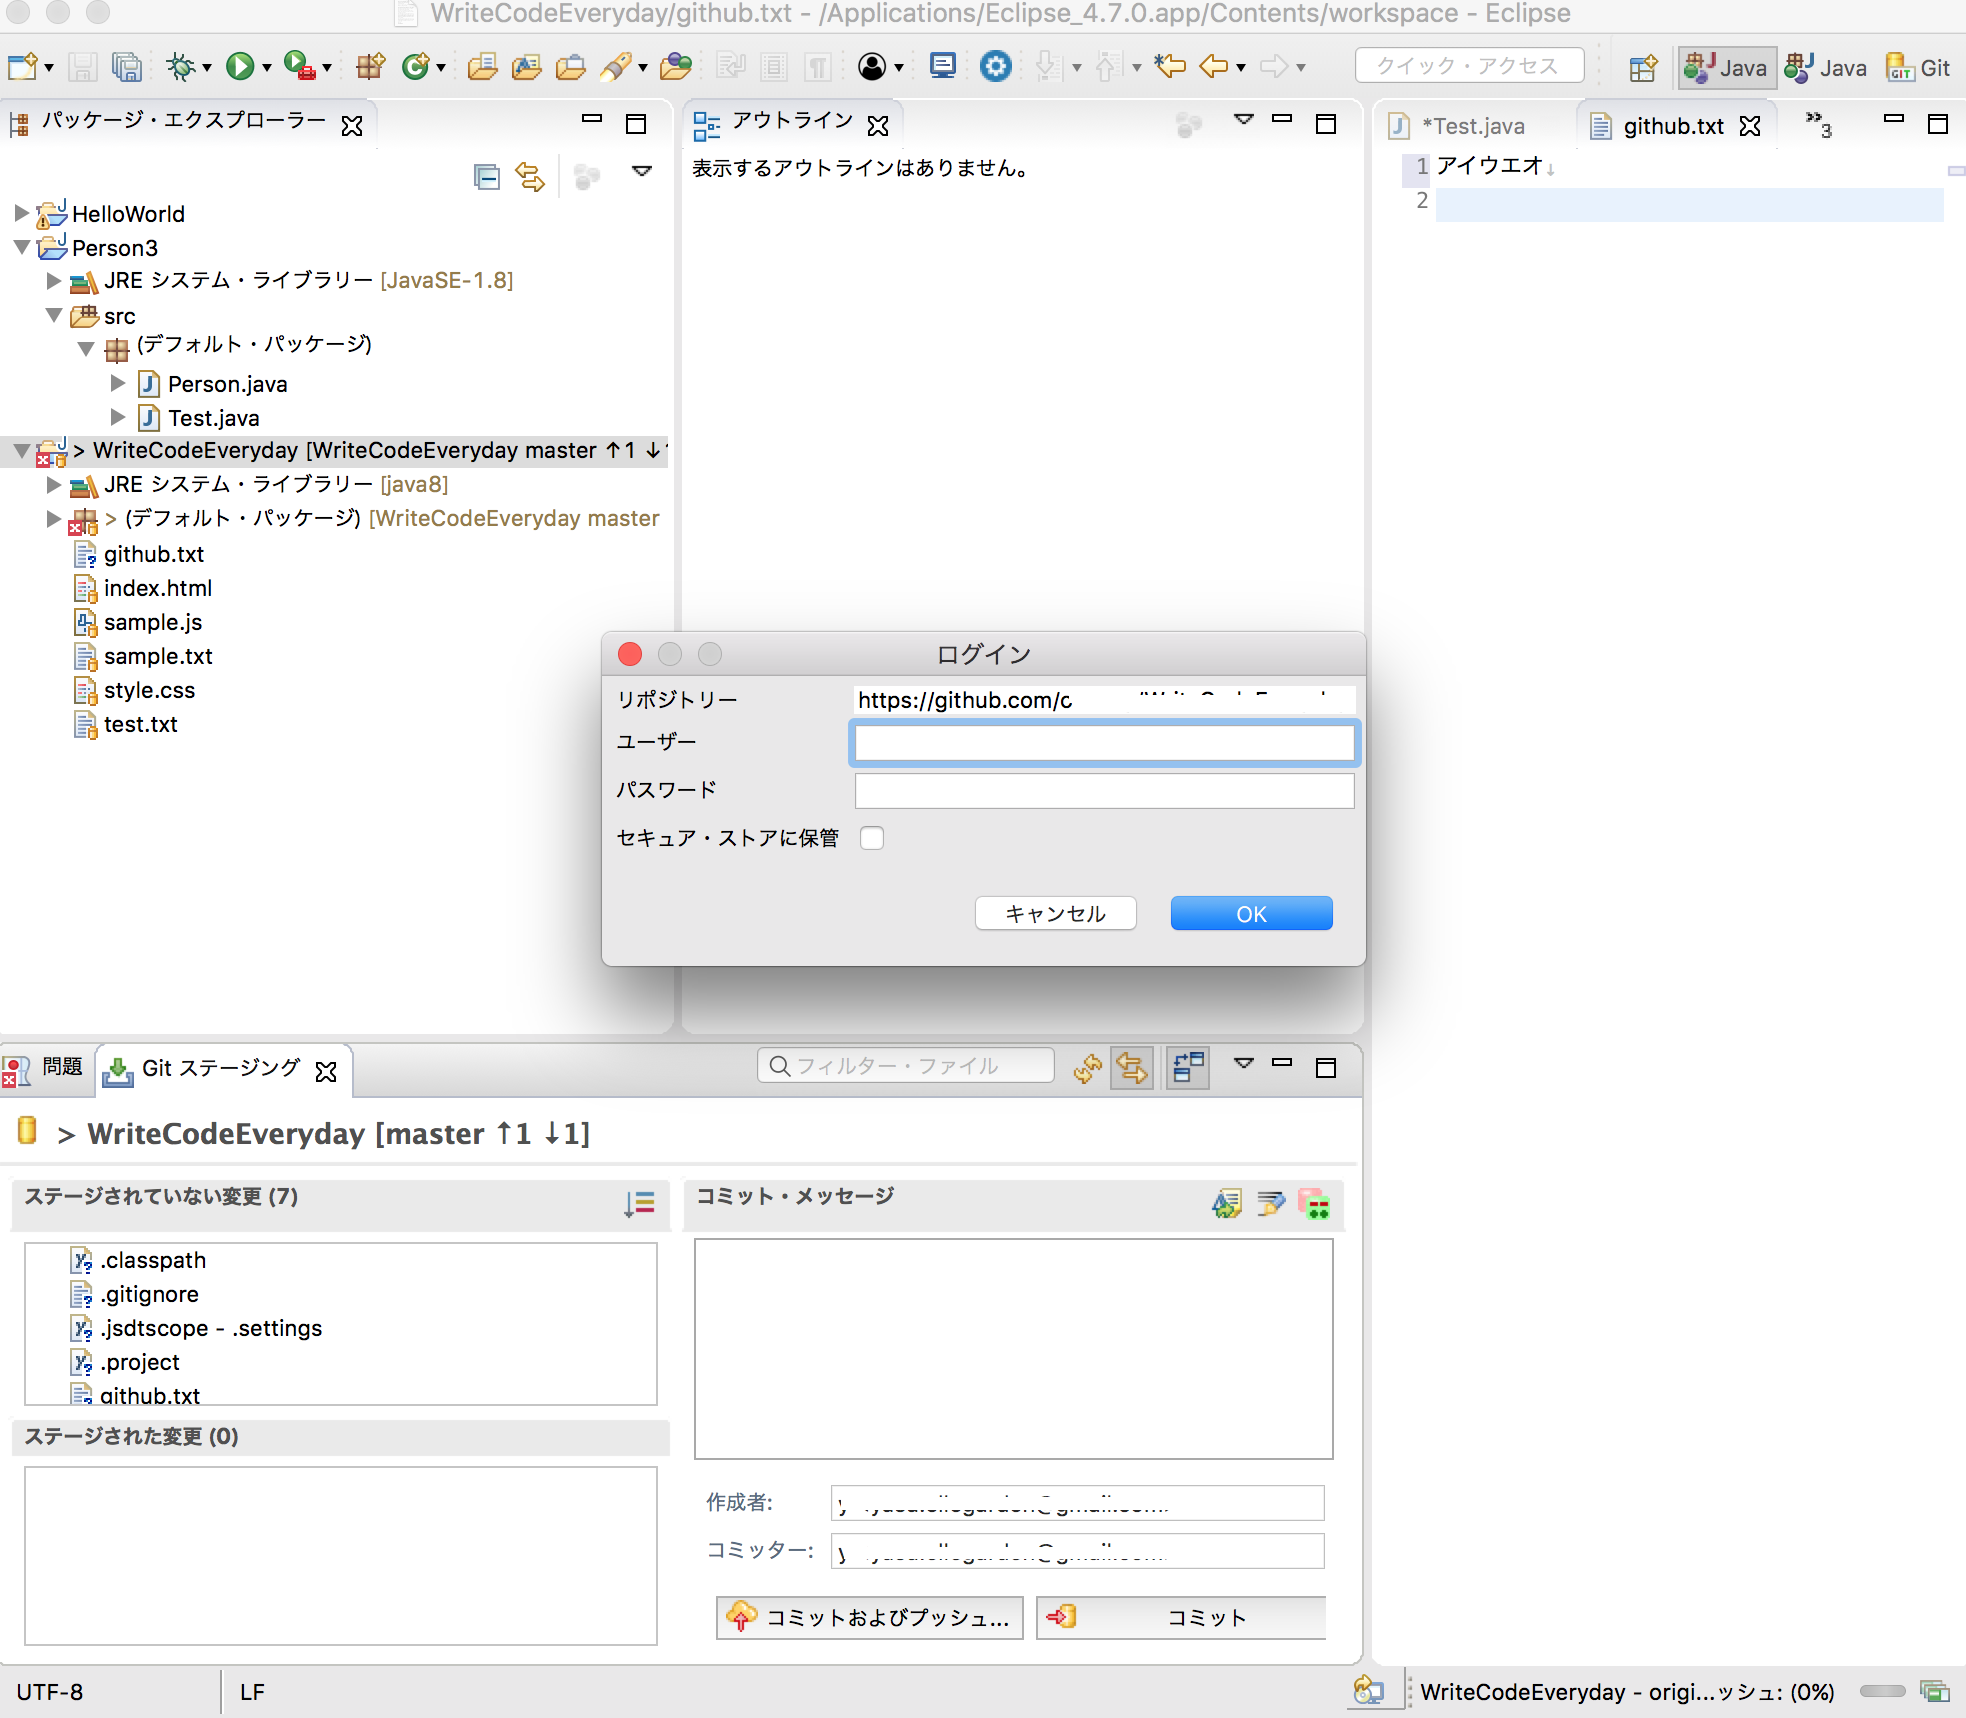Viewport: 1966px width, 1718px height.
Task: Collapse the src folder
Action: point(53,315)
